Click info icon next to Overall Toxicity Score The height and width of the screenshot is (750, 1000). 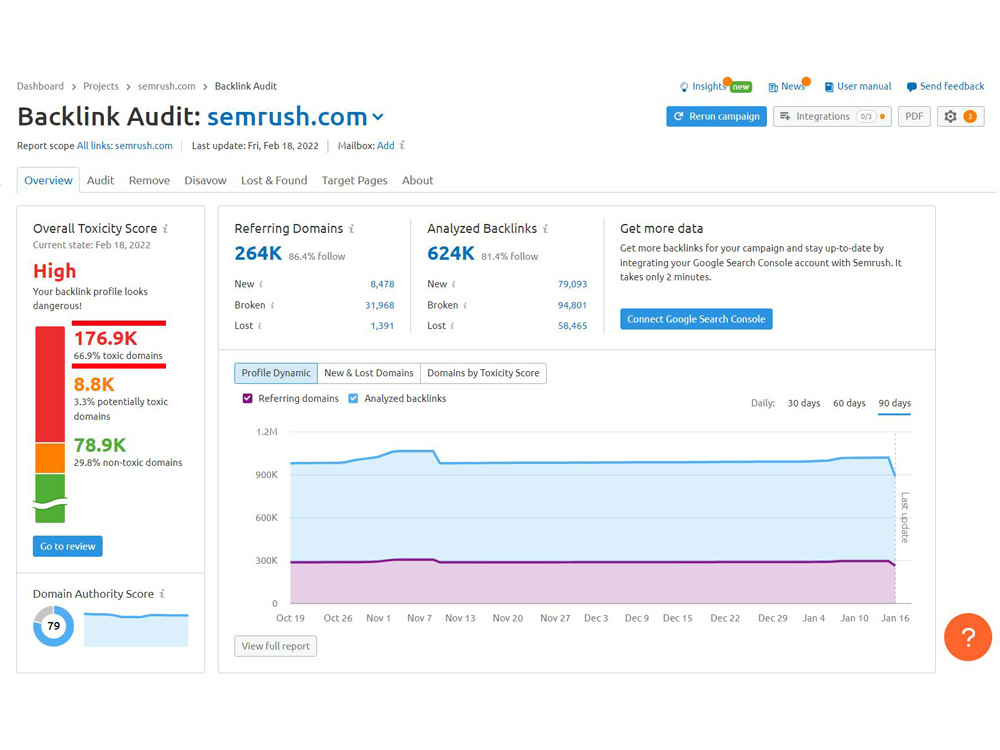pos(165,228)
